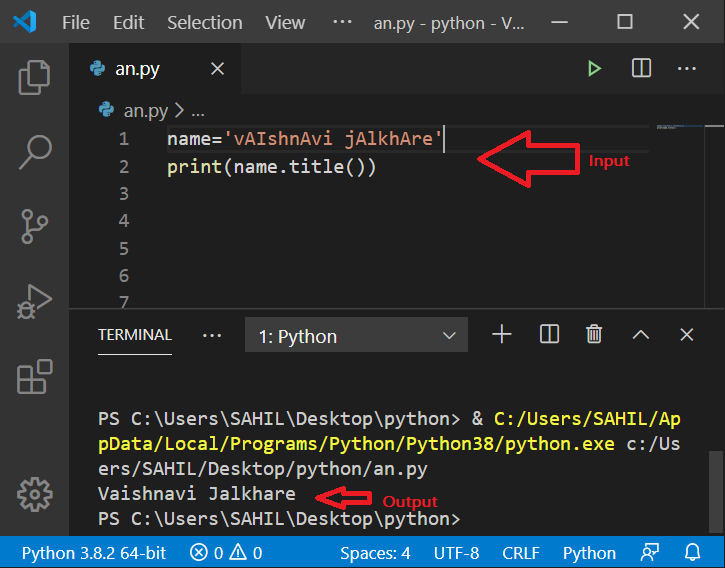The height and width of the screenshot is (568, 725).
Task: Switch to the an.py editor tab
Action: coord(137,69)
